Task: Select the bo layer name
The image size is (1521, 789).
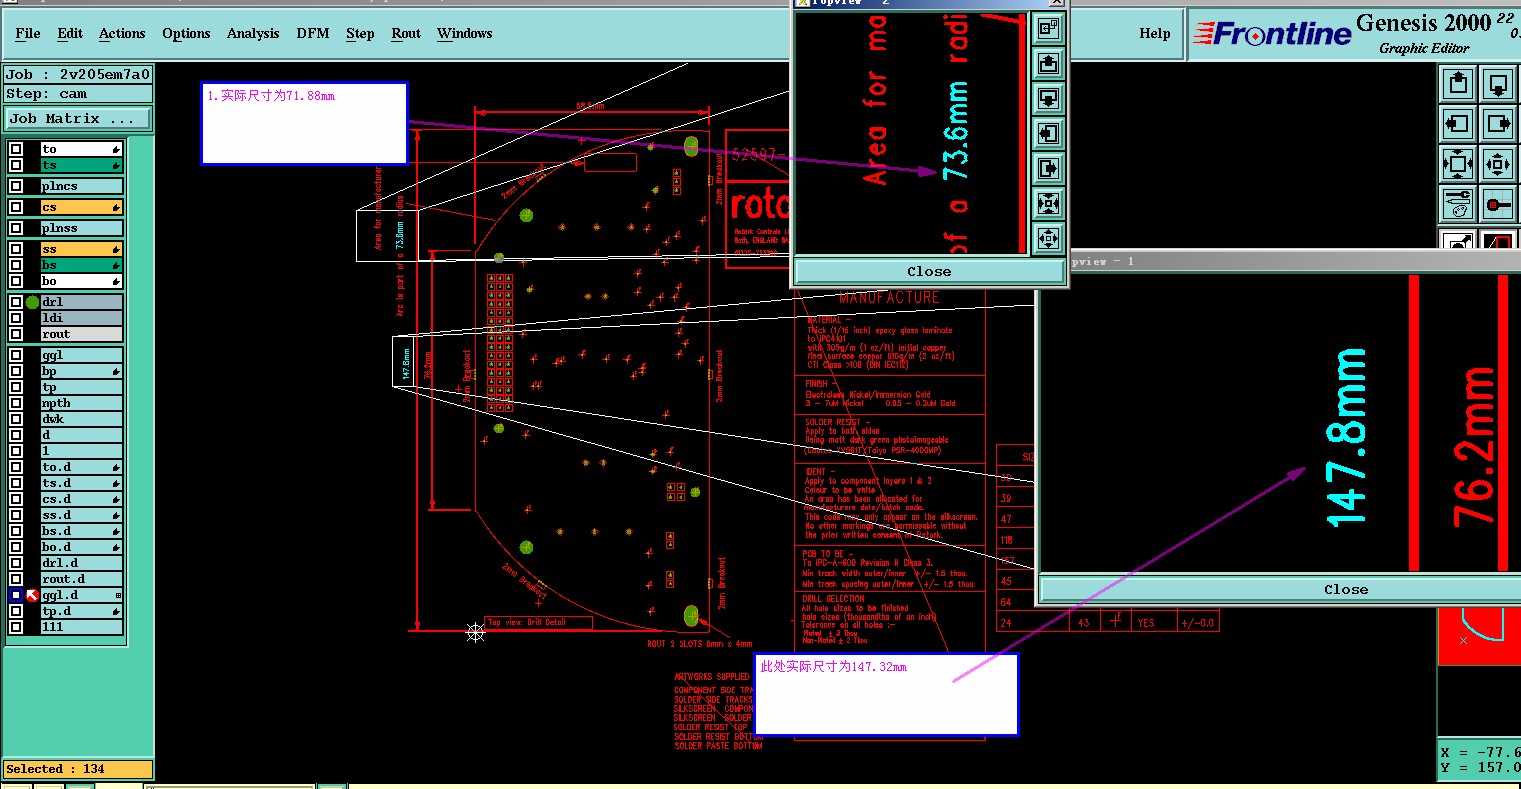Action: 81,281
